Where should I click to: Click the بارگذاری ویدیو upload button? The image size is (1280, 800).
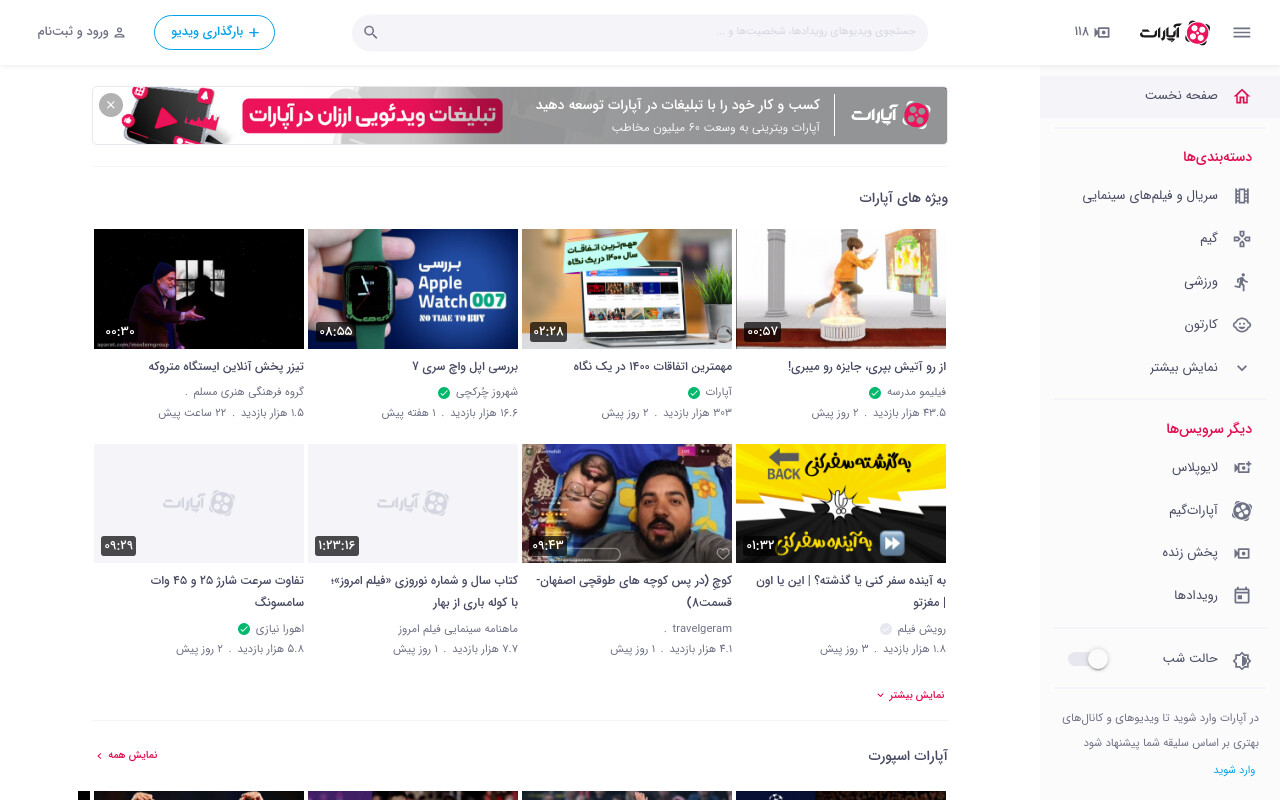(x=214, y=32)
